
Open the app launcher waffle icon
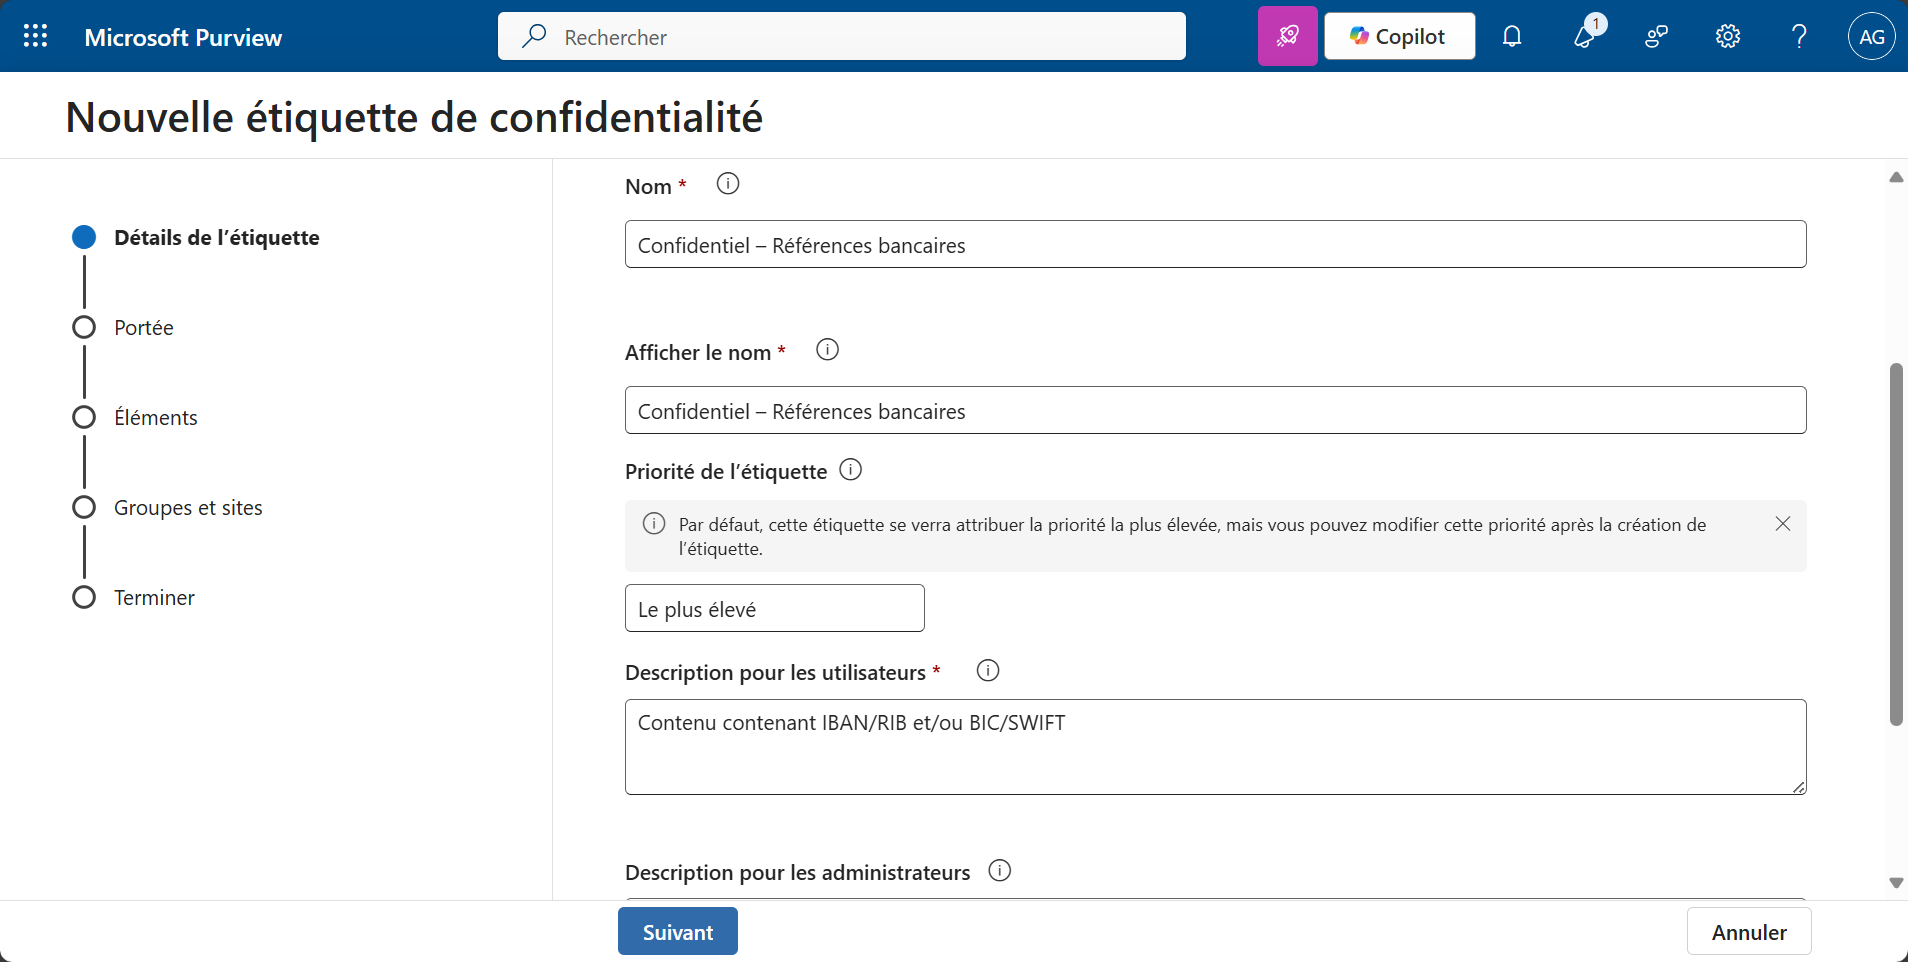pyautogui.click(x=35, y=37)
